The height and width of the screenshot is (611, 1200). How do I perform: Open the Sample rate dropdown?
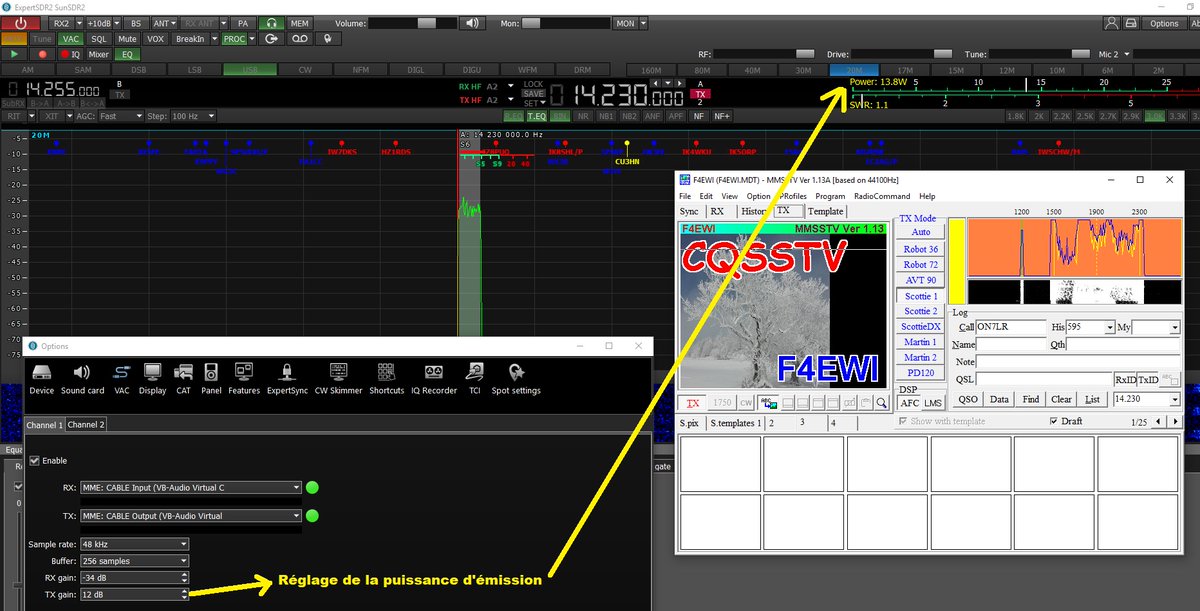[133, 544]
